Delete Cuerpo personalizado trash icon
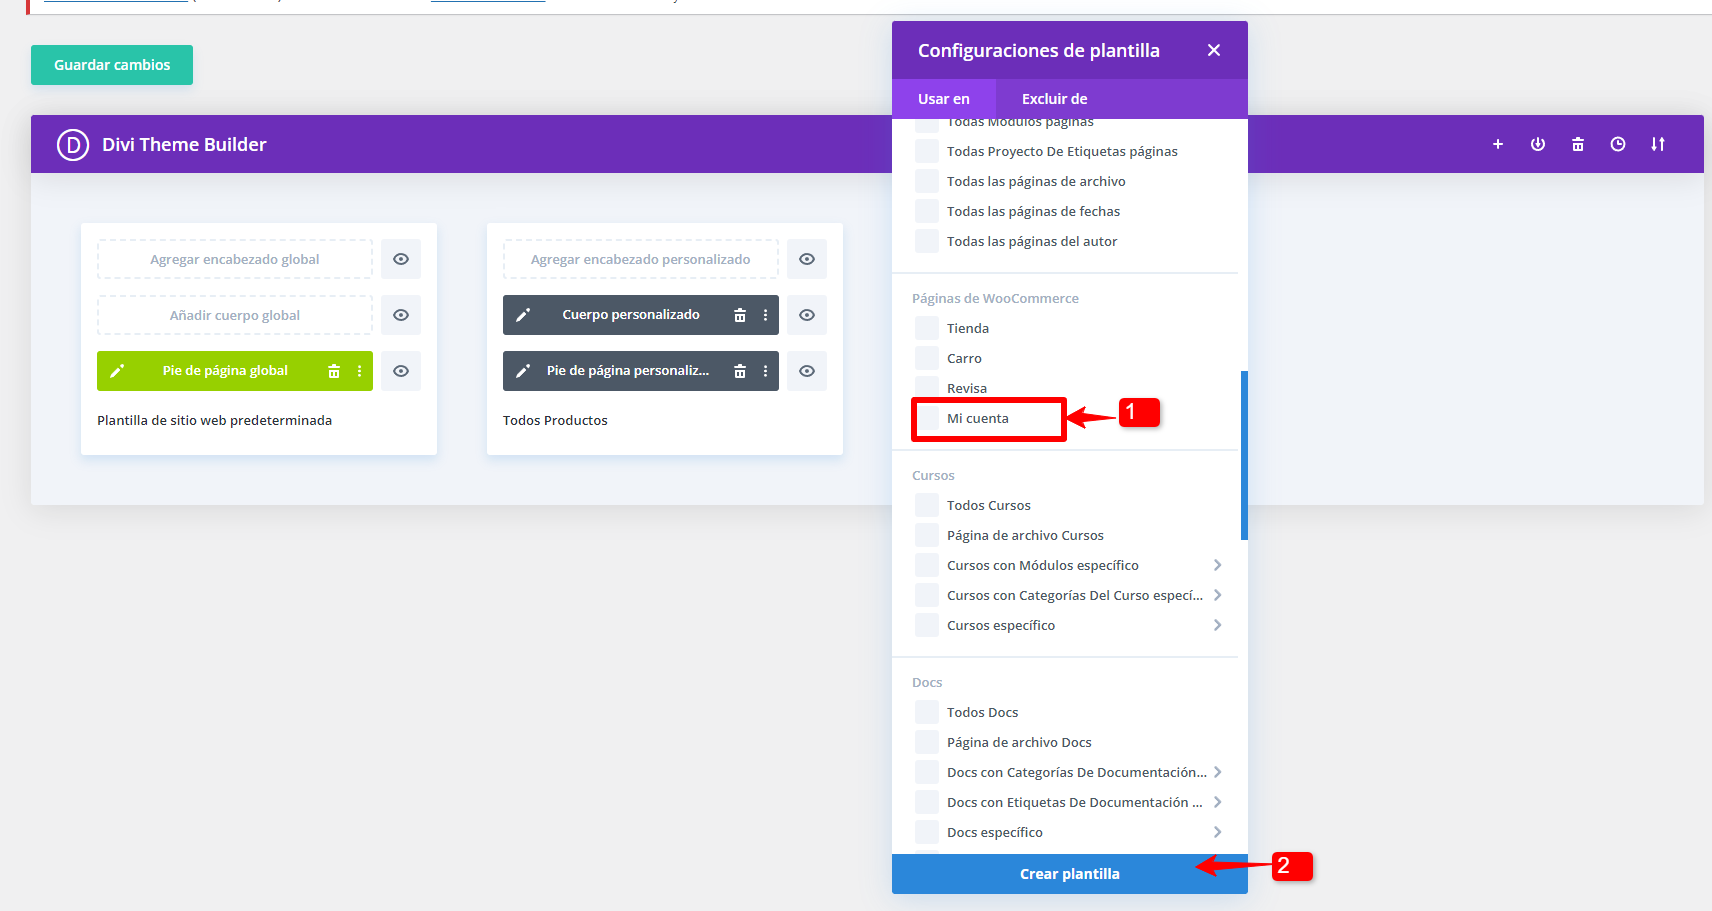 pos(740,315)
